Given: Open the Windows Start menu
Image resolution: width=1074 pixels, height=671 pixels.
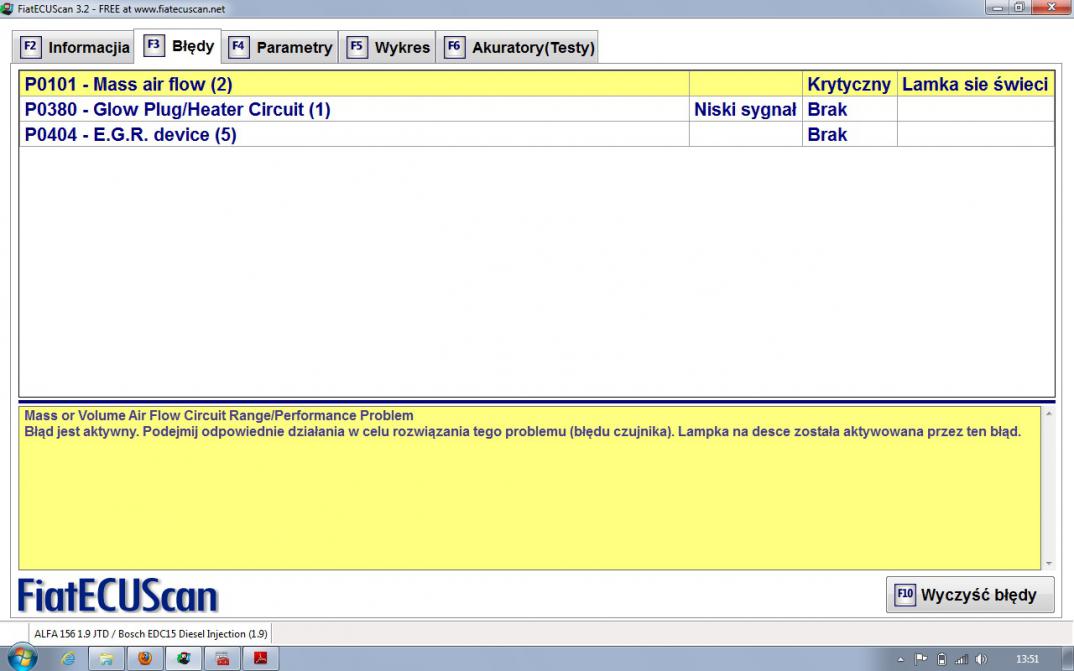Looking at the screenshot, I should [21, 659].
